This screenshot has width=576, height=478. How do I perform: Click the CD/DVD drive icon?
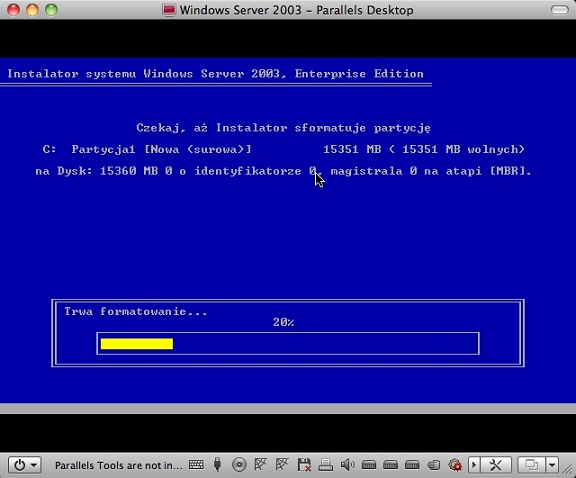click(x=239, y=465)
